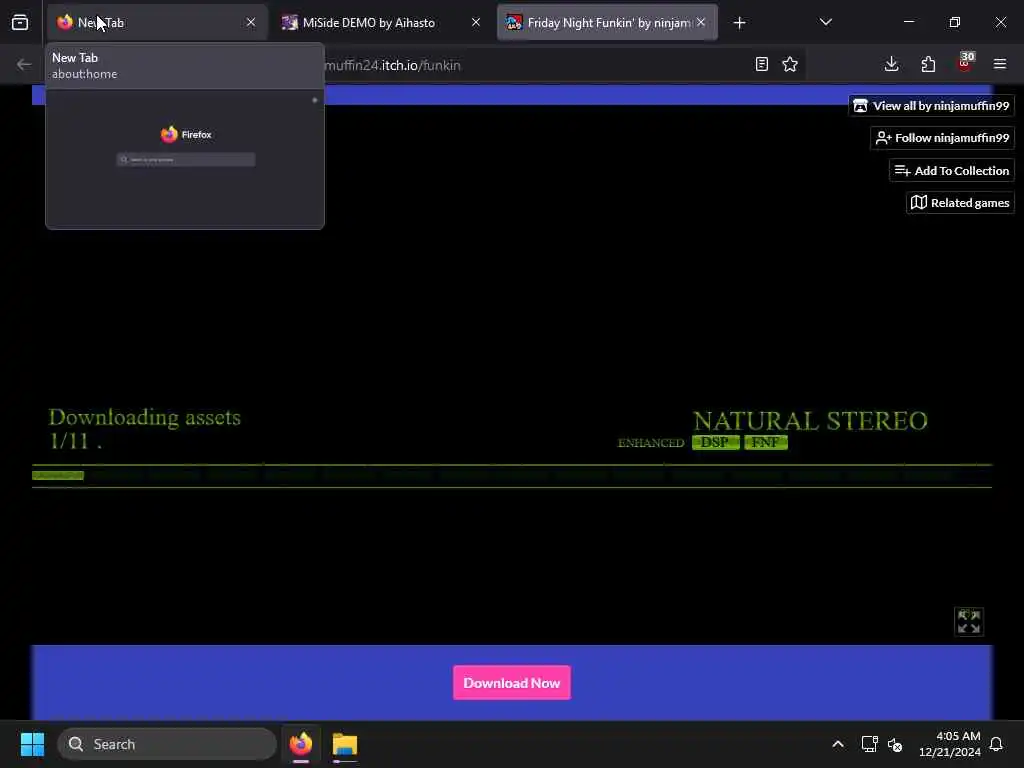1024x768 pixels.
Task: Open Firefox View icon in tab bar
Action: pyautogui.click(x=20, y=22)
